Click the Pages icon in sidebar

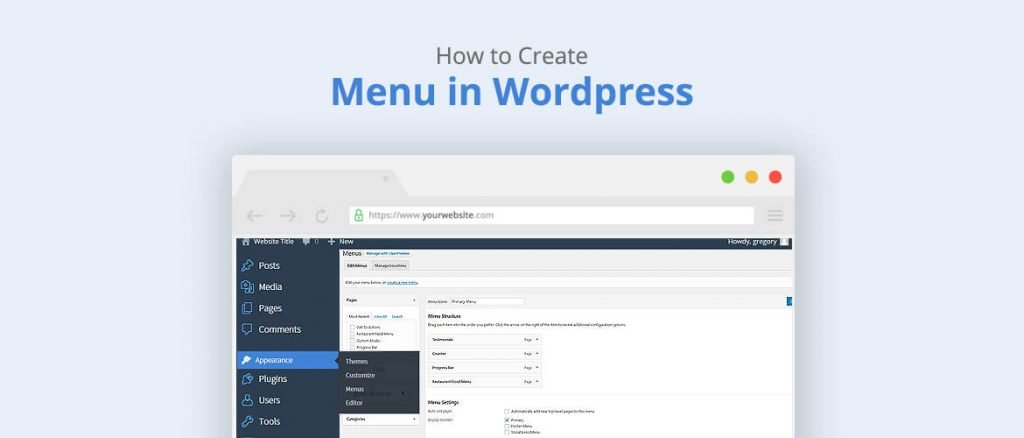[x=248, y=308]
